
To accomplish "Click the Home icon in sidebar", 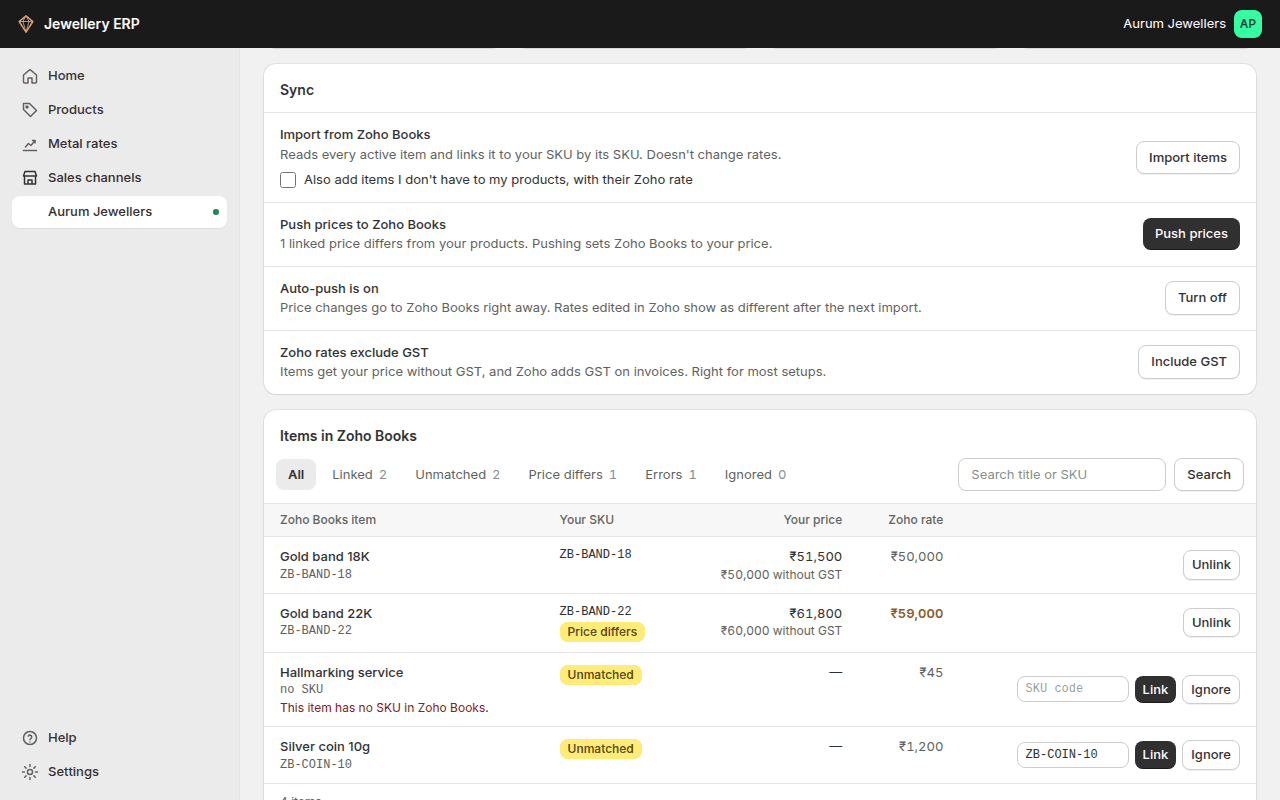I will [30, 76].
